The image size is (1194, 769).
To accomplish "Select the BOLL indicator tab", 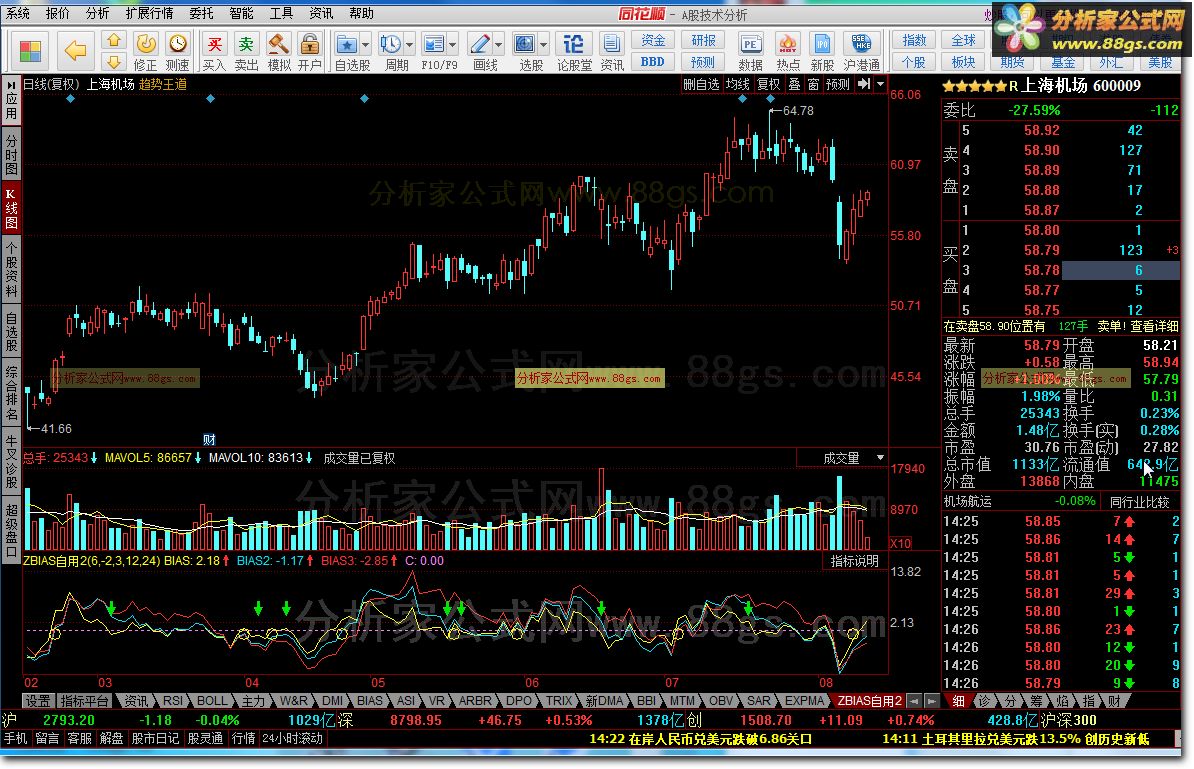I will click(x=212, y=700).
